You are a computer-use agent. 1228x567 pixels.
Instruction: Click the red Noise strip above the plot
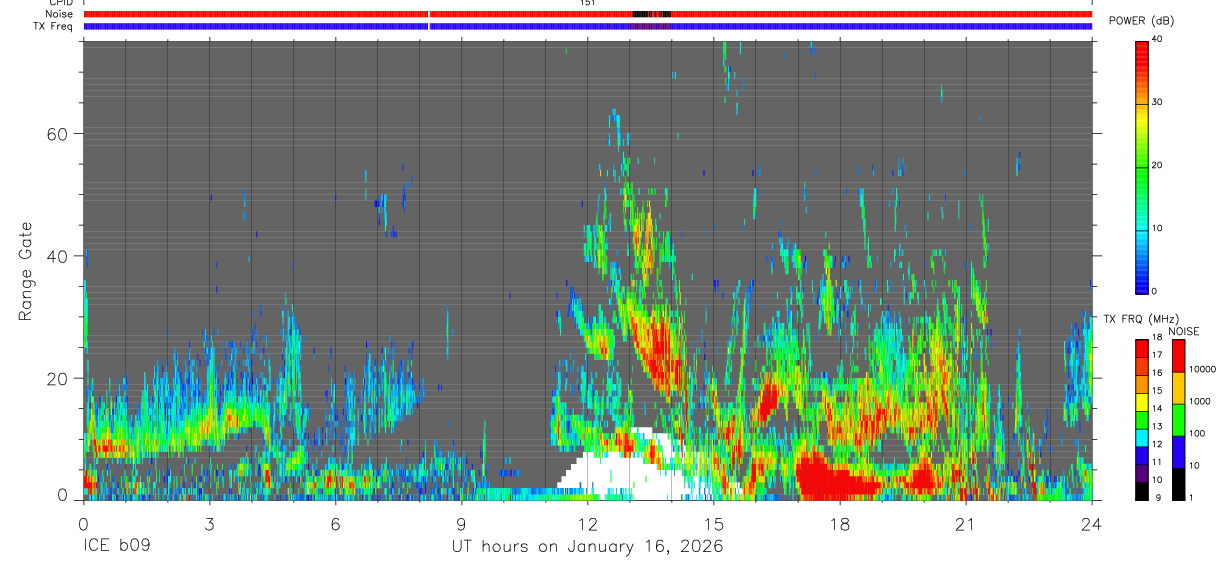588,14
